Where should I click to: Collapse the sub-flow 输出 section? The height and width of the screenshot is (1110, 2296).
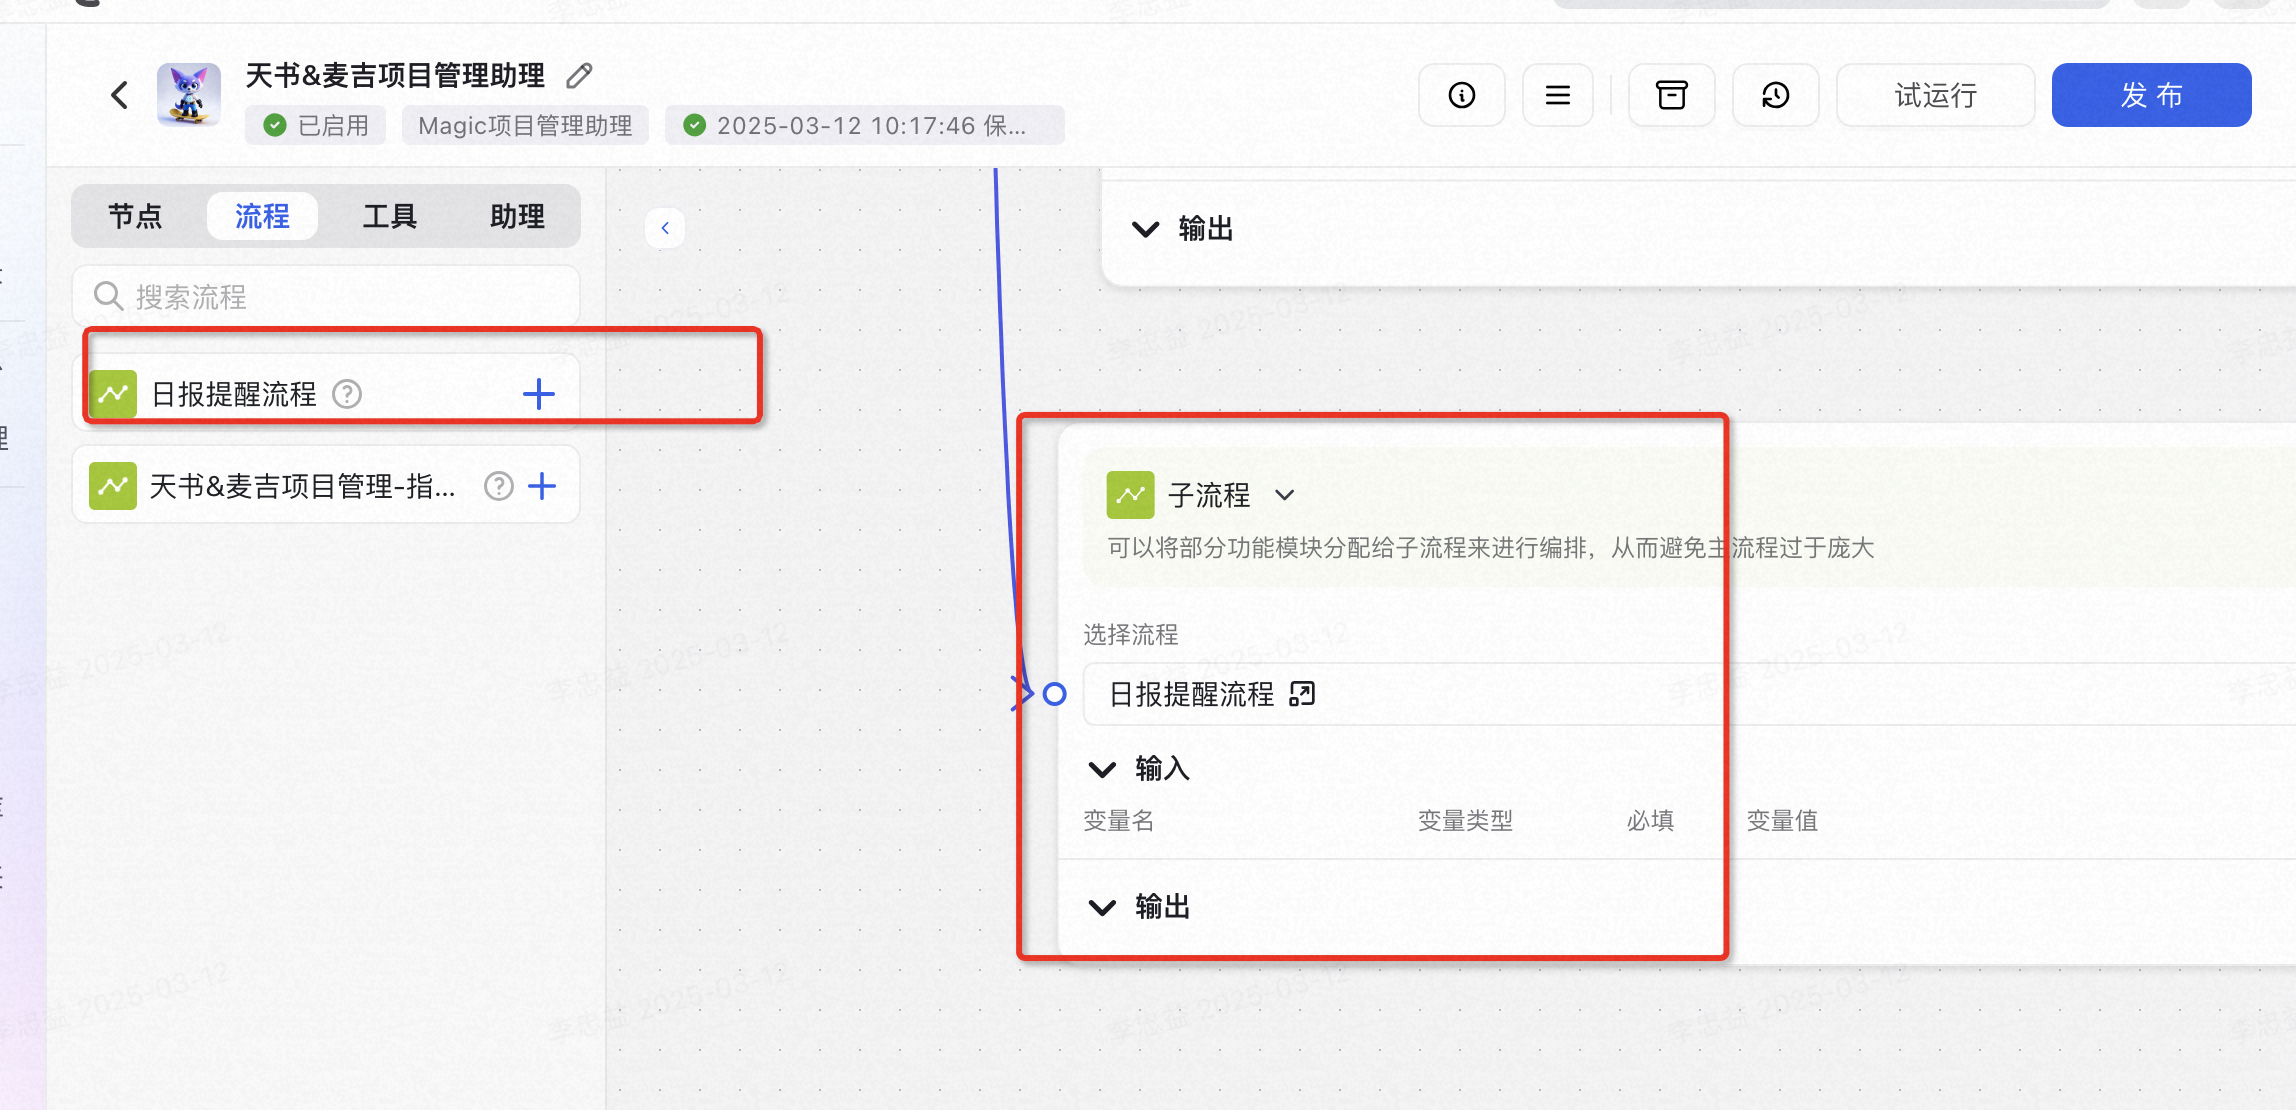[x=1102, y=907]
